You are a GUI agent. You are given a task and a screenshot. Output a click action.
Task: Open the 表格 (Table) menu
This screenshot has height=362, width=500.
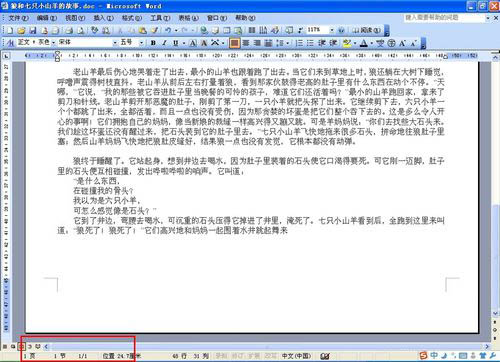coord(188,18)
